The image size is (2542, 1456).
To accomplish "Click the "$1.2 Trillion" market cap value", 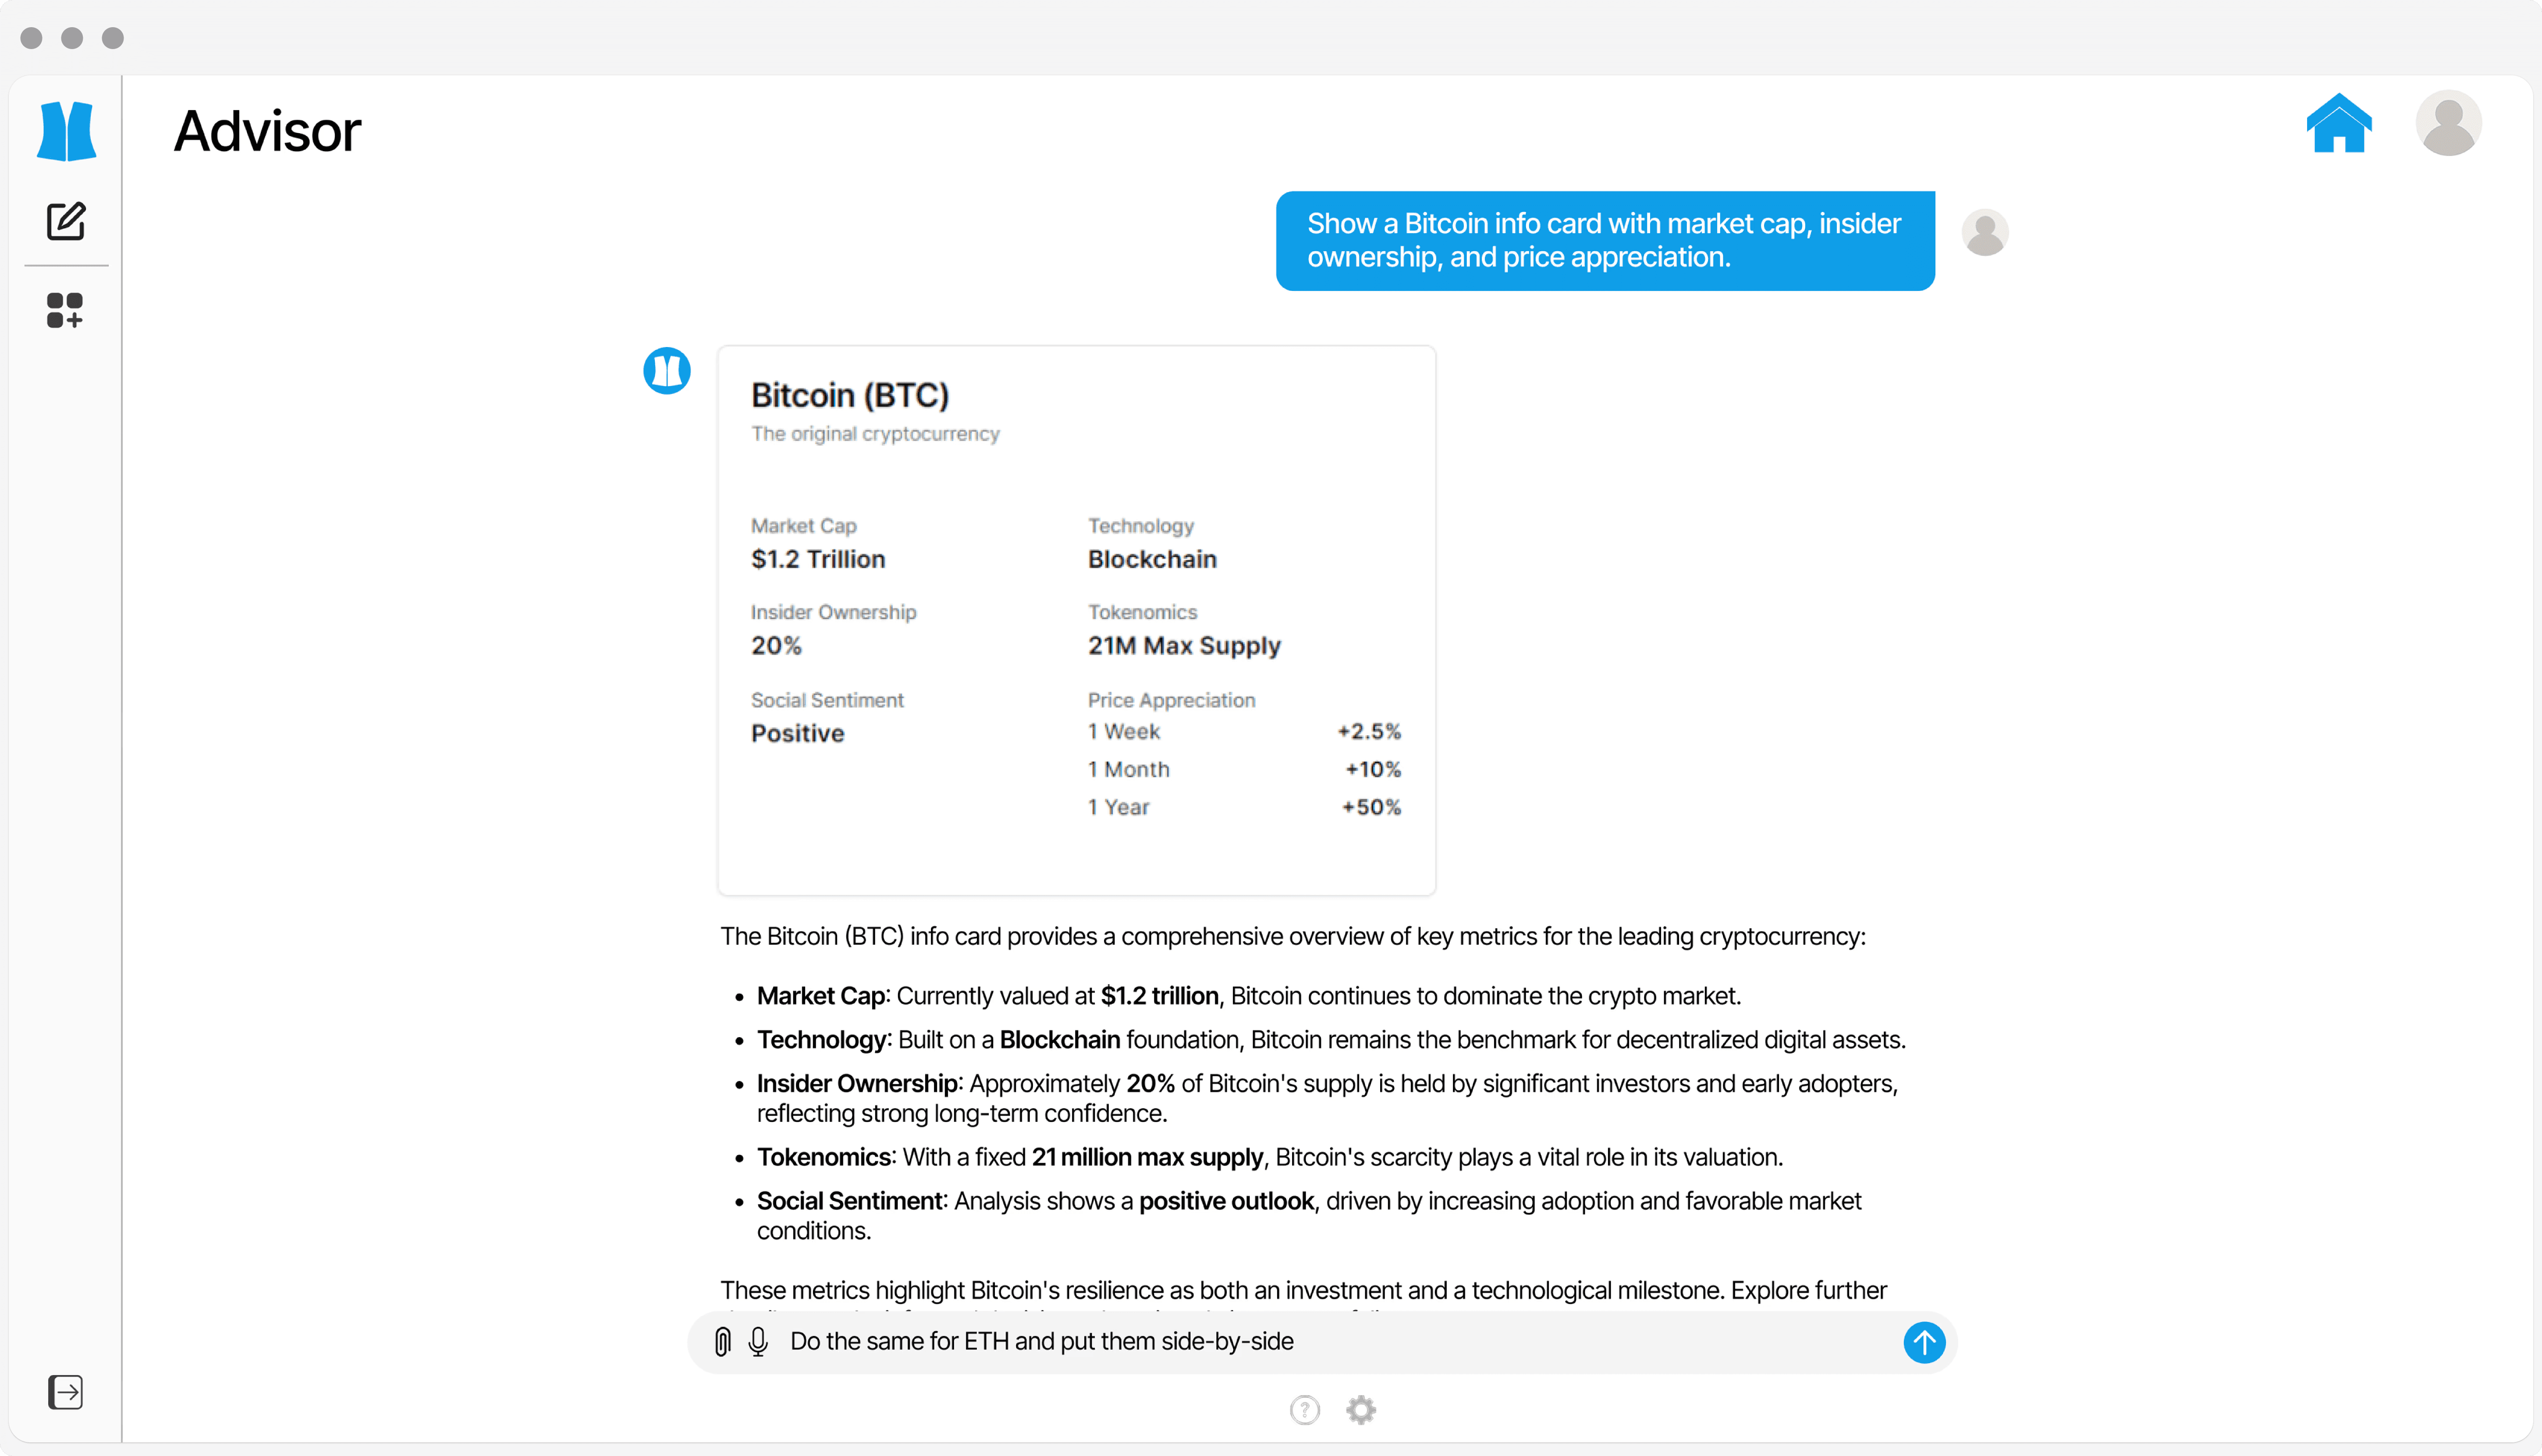I will pos(818,559).
